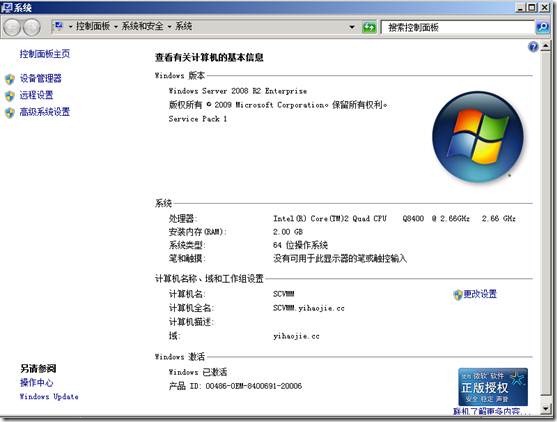This screenshot has height=422, width=557.
Task: Click the shield icon beside 高级系统设置
Action: 10,113
